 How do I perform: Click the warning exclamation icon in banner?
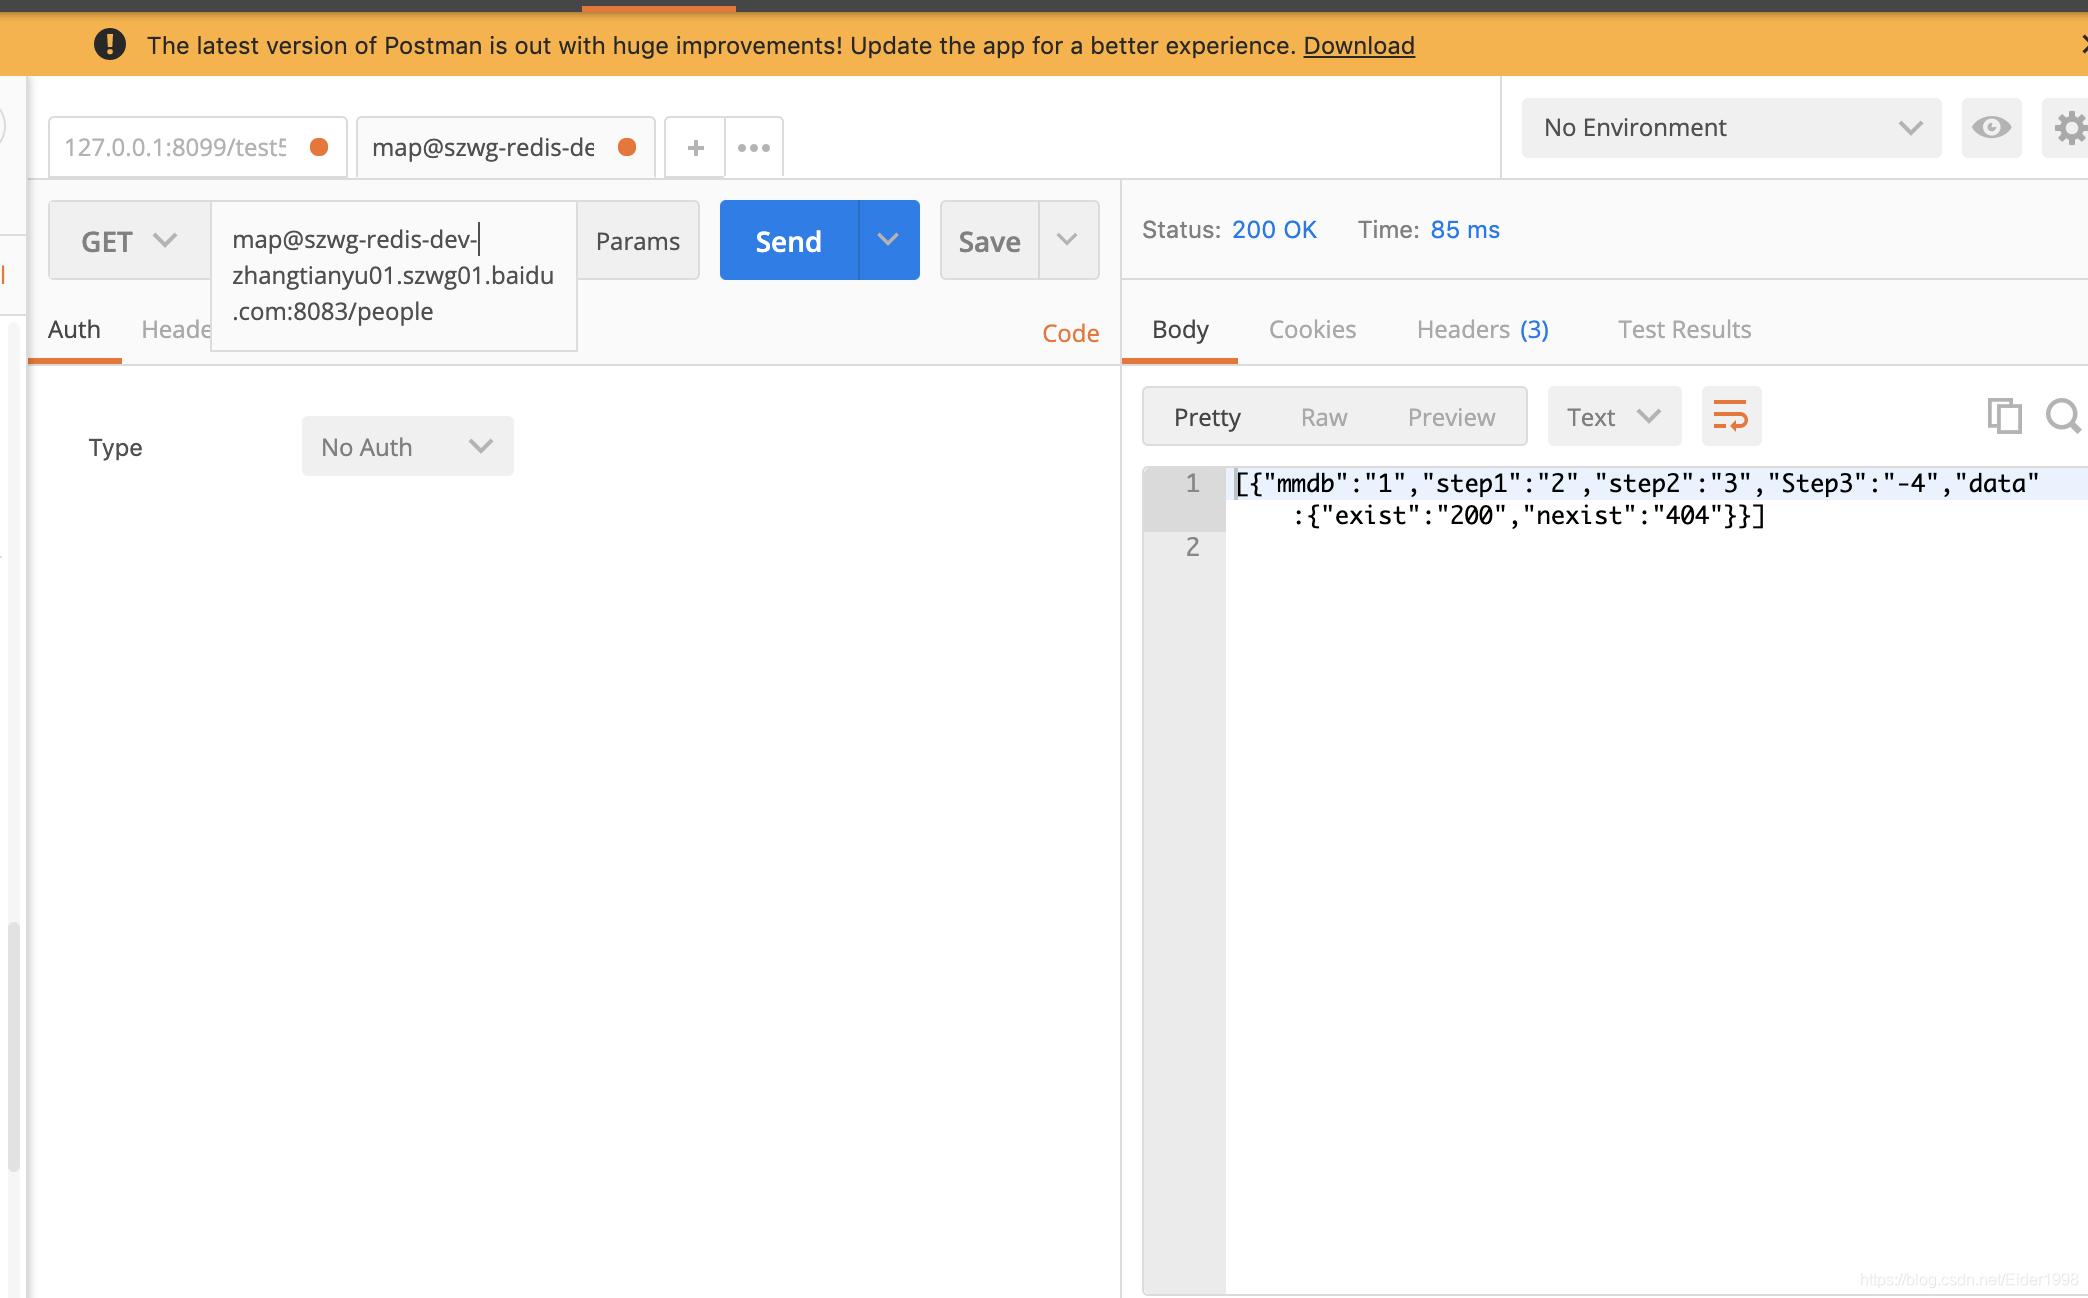[x=110, y=45]
